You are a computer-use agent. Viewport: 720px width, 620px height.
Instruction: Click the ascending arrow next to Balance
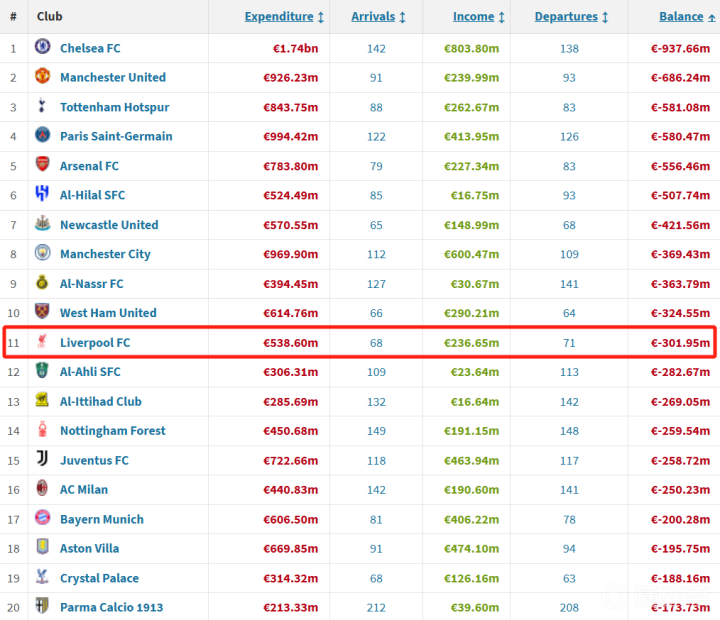[x=711, y=18]
